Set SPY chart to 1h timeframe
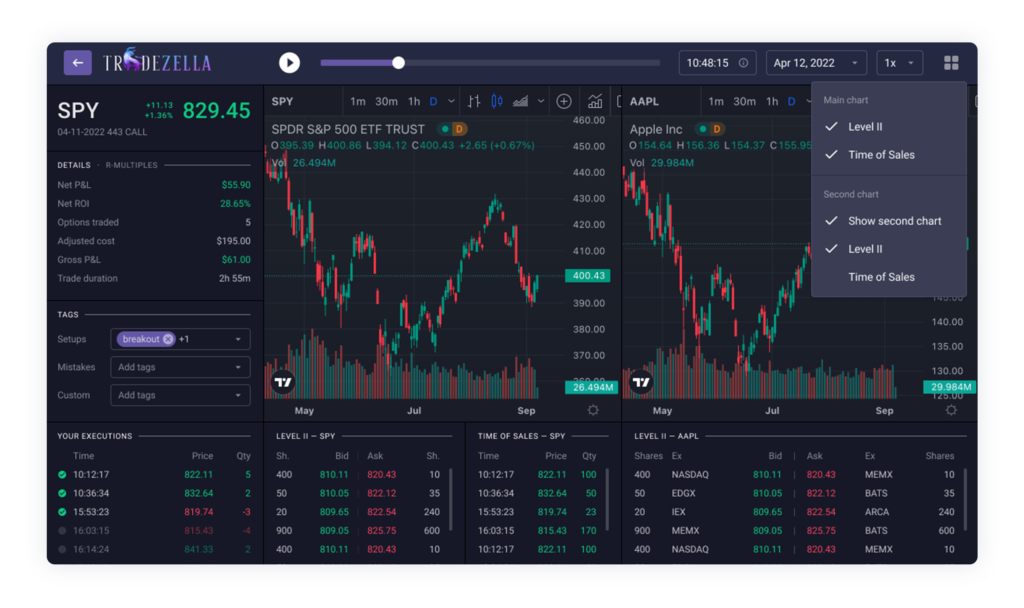This screenshot has width=1024, height=608. [x=414, y=101]
